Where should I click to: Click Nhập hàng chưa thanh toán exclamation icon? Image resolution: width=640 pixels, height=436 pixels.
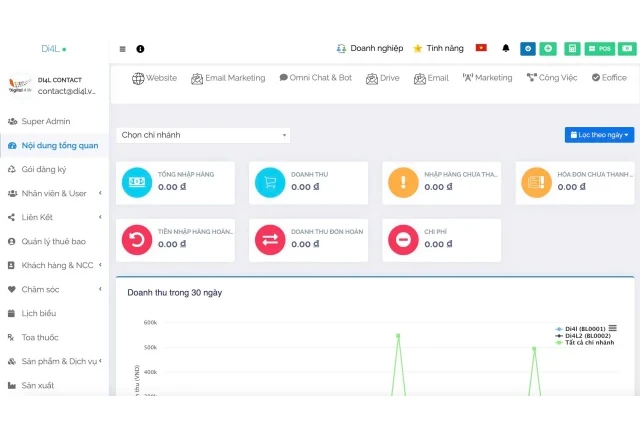tap(403, 182)
